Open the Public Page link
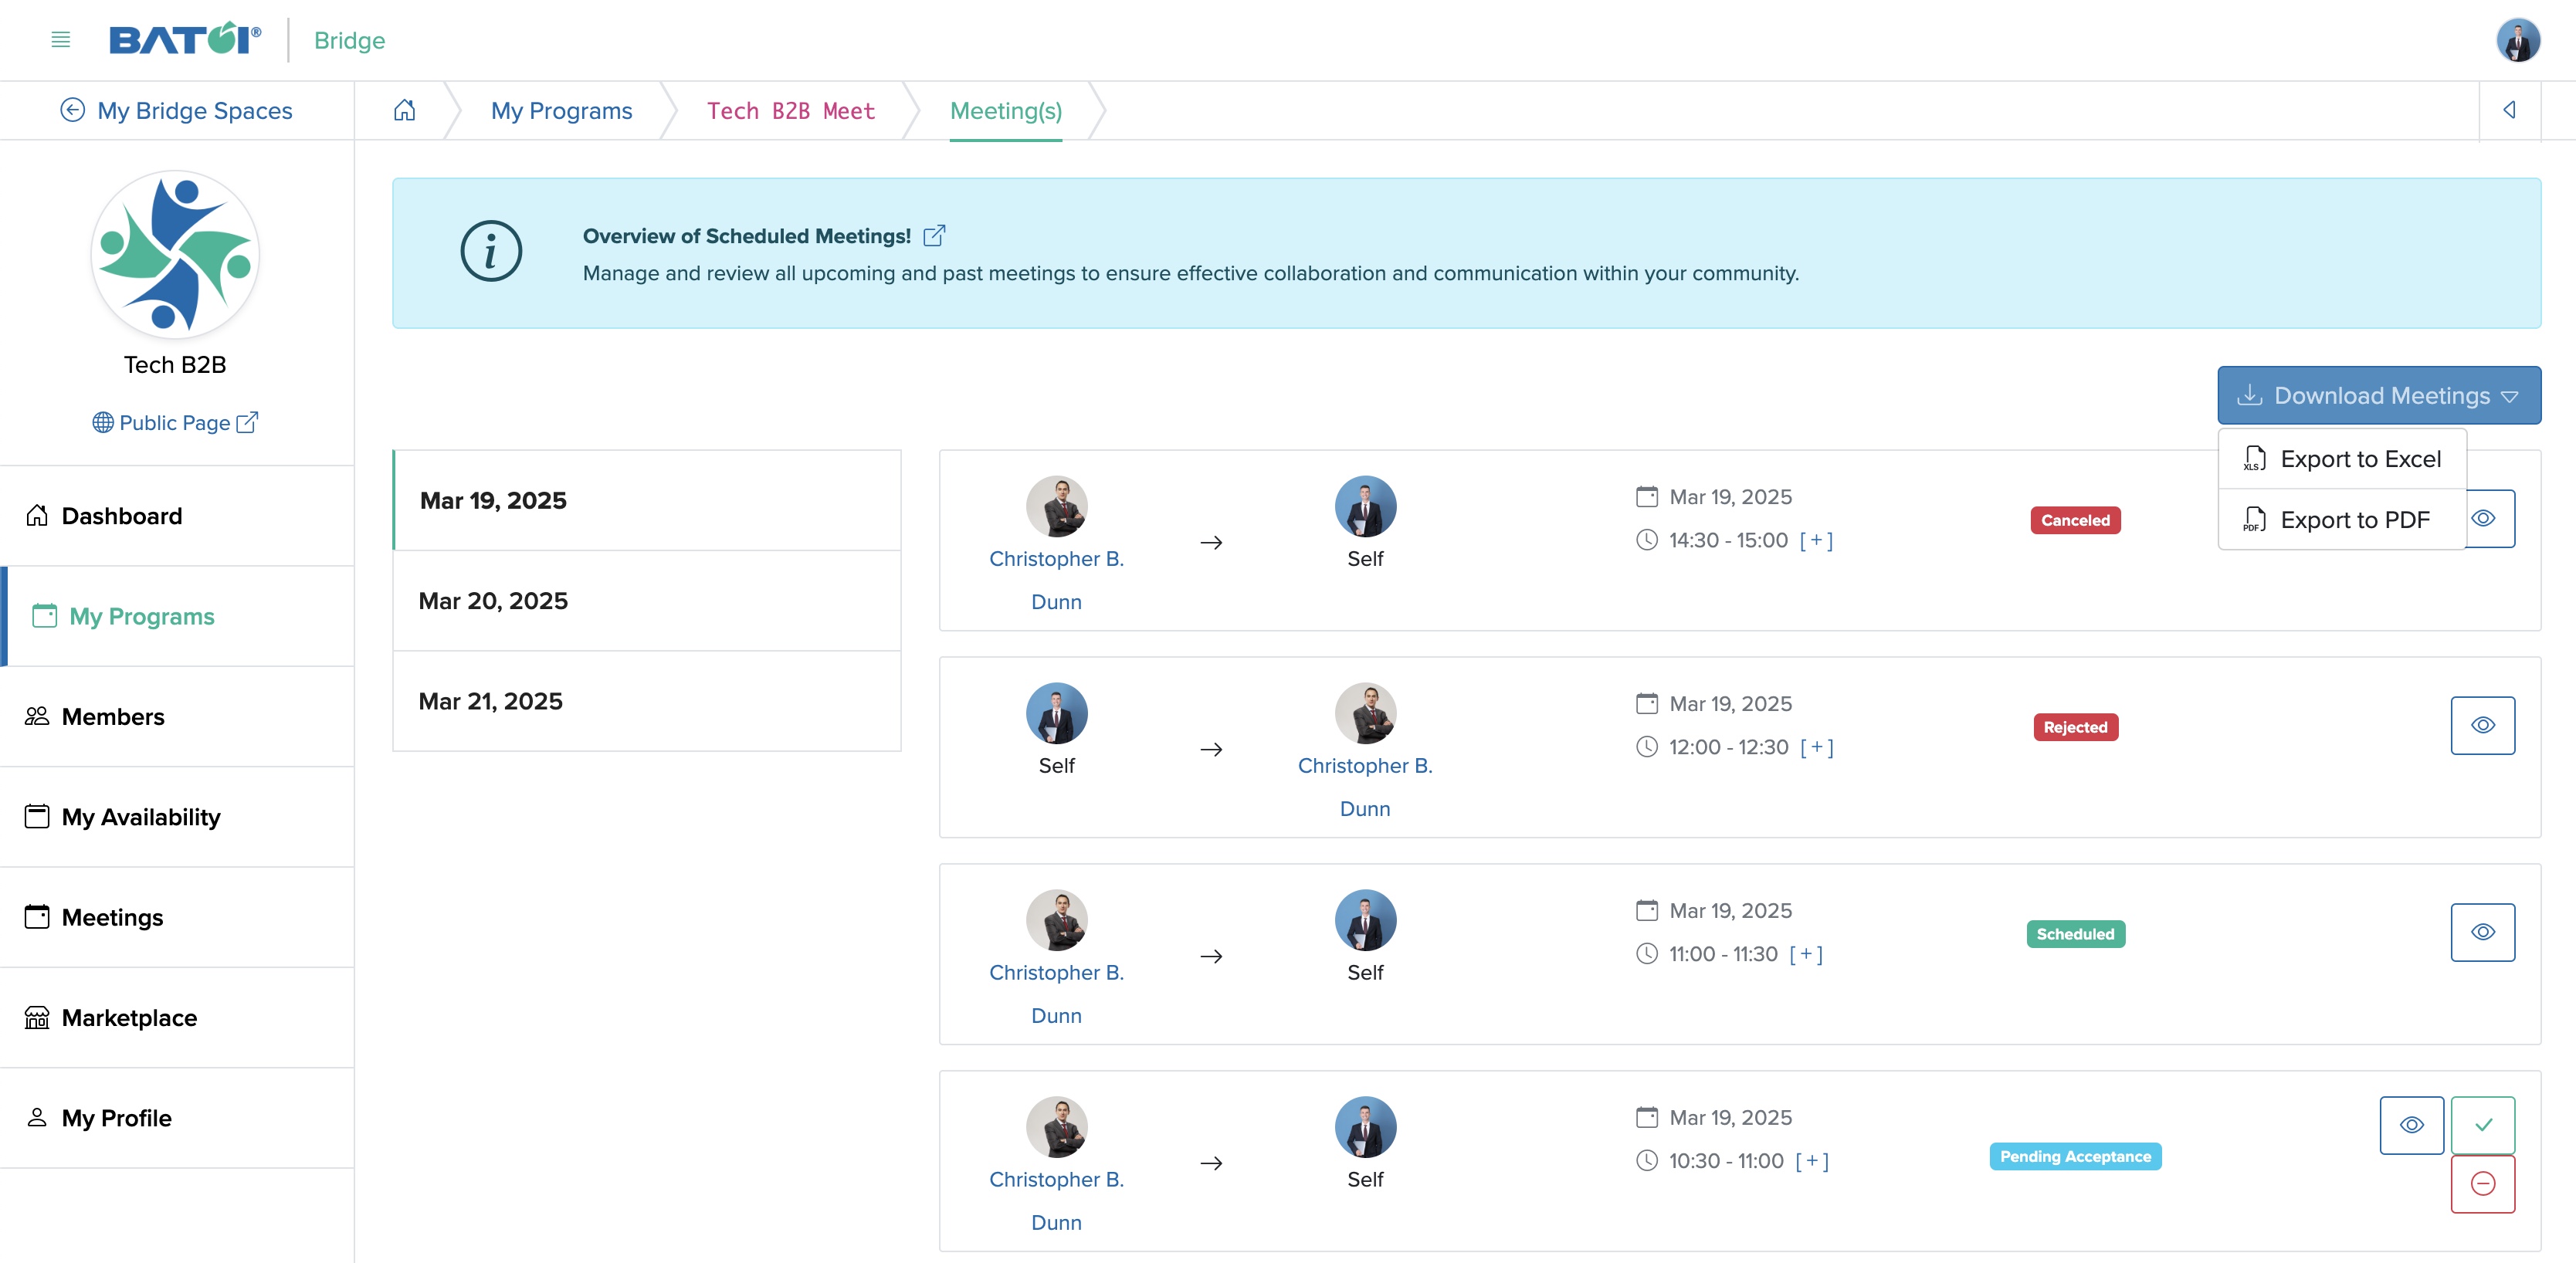This screenshot has width=2576, height=1263. tap(175, 422)
